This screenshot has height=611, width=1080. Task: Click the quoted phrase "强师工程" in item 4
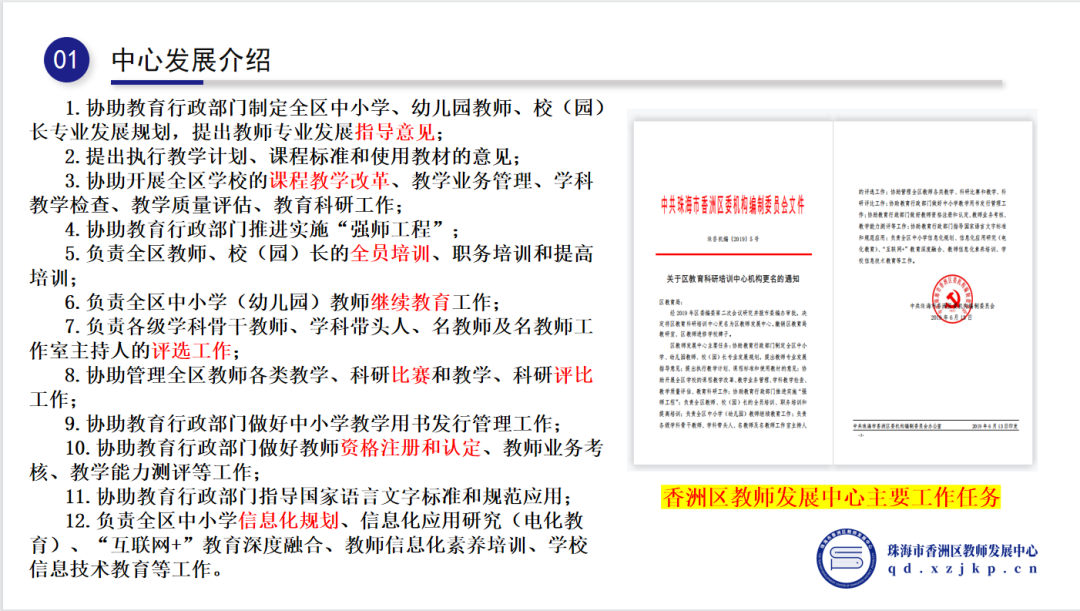pos(390,229)
